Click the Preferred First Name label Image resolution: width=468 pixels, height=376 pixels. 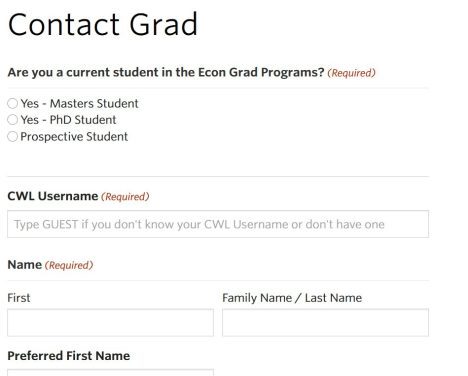click(x=69, y=356)
